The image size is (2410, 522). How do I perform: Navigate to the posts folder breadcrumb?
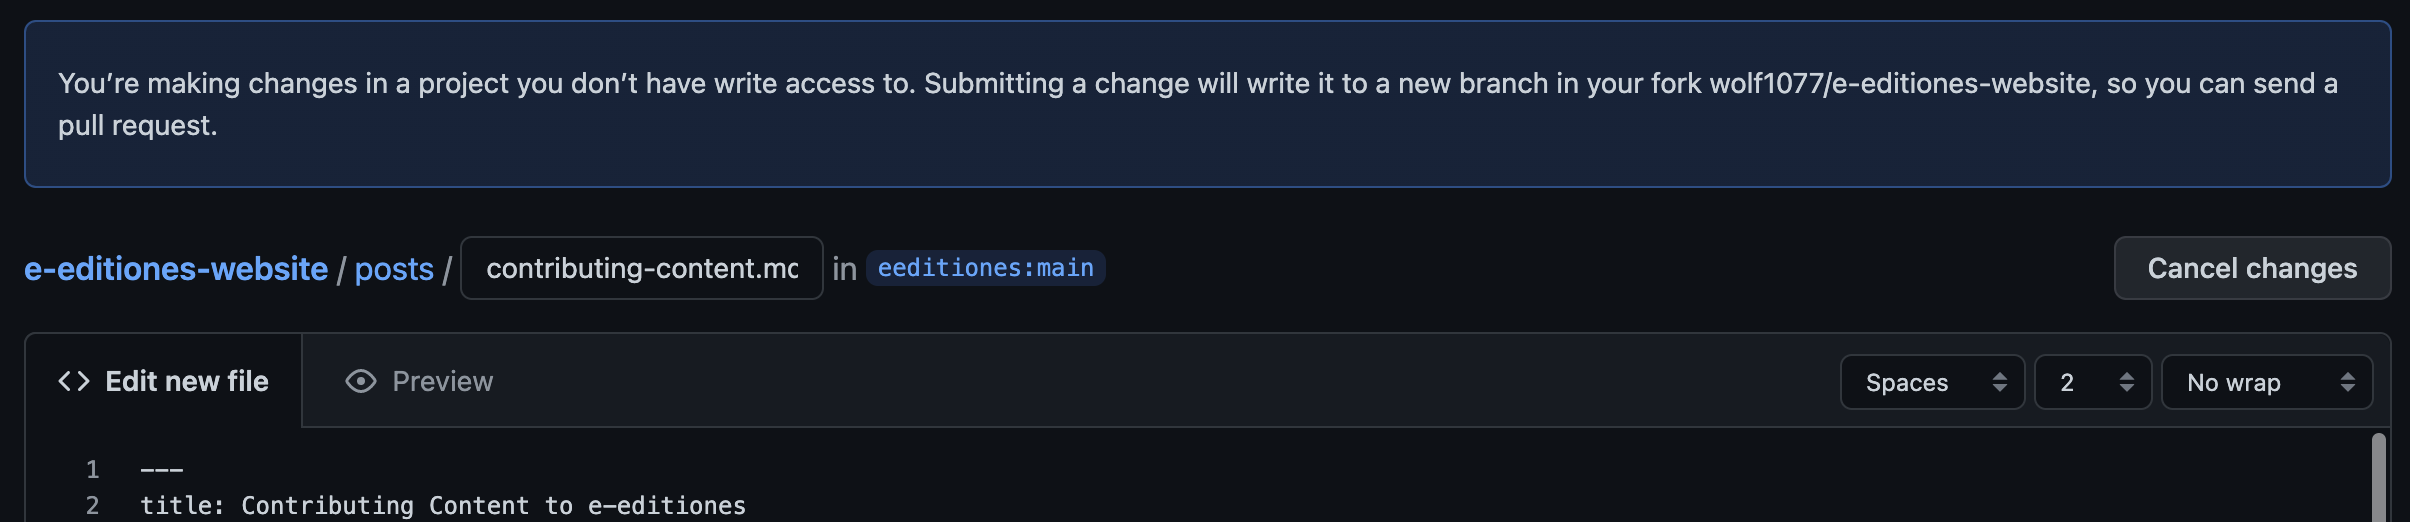pos(394,269)
